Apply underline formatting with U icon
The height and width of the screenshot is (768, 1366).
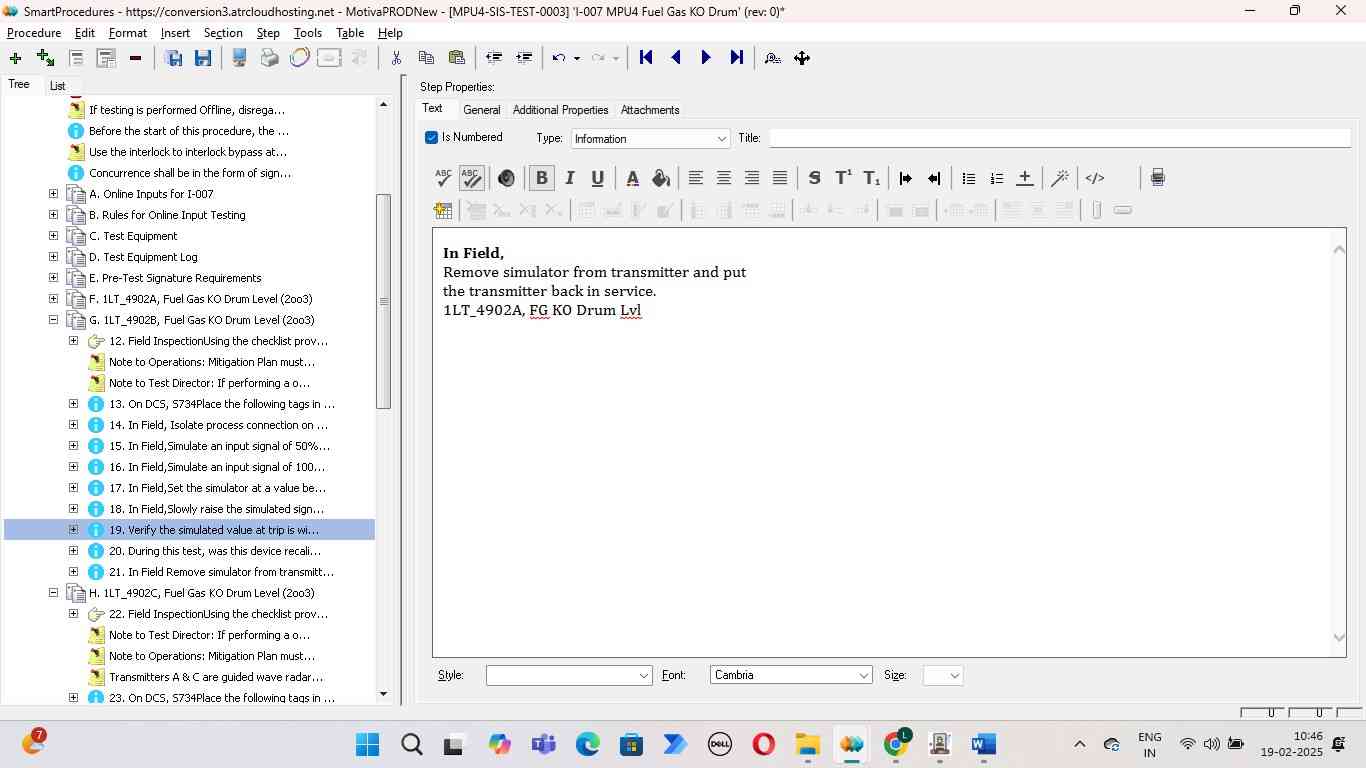597,178
